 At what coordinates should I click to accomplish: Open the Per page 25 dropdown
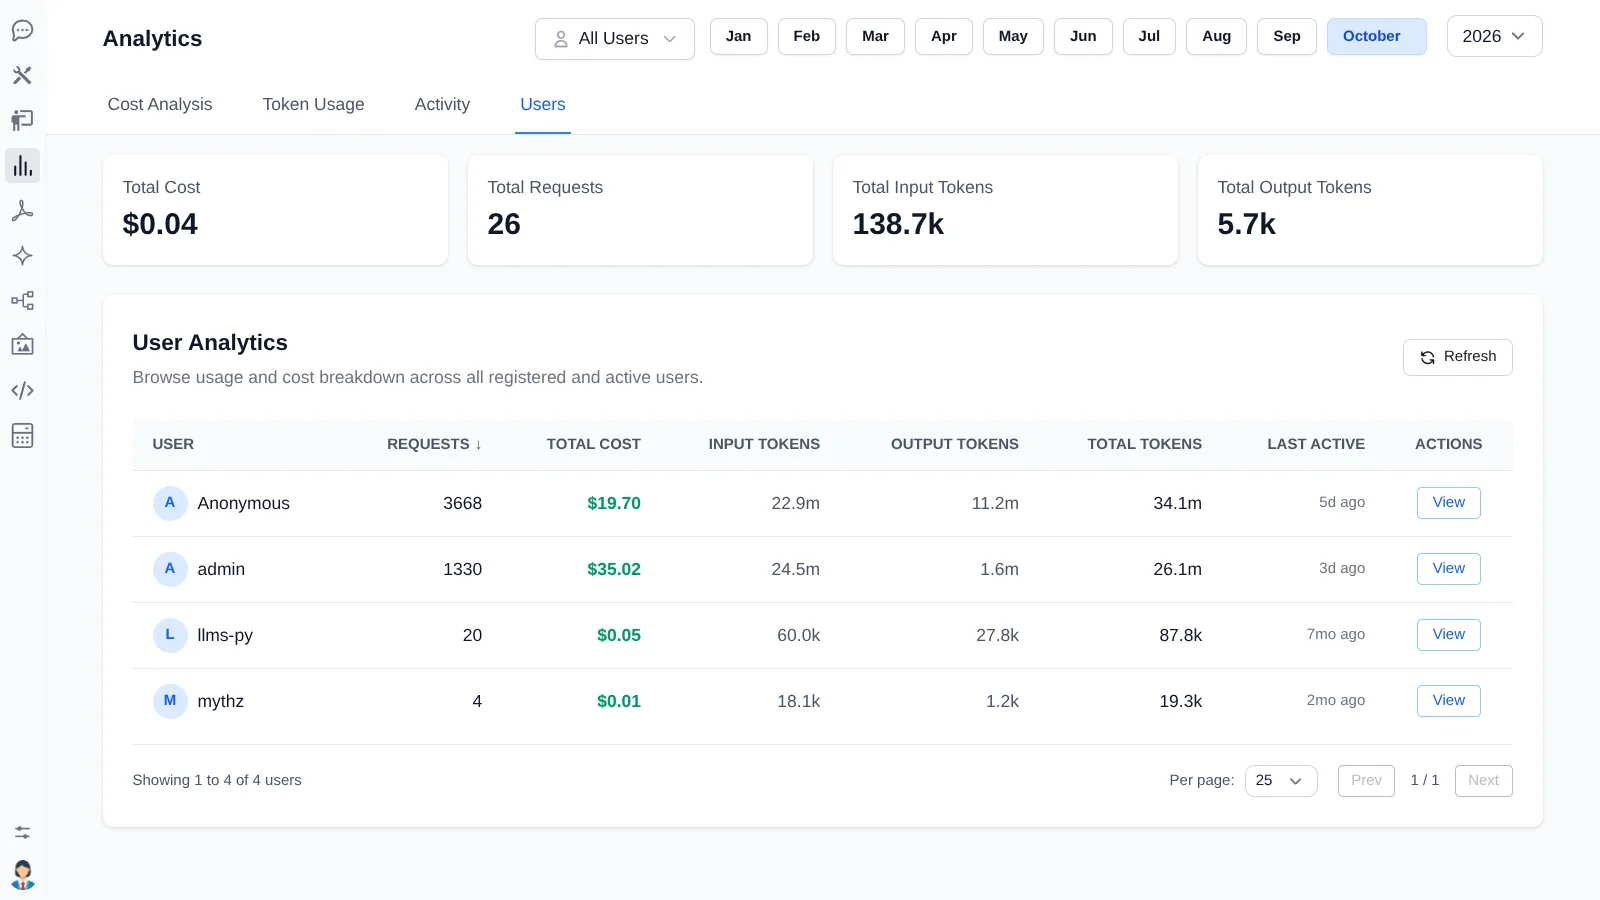tap(1281, 781)
